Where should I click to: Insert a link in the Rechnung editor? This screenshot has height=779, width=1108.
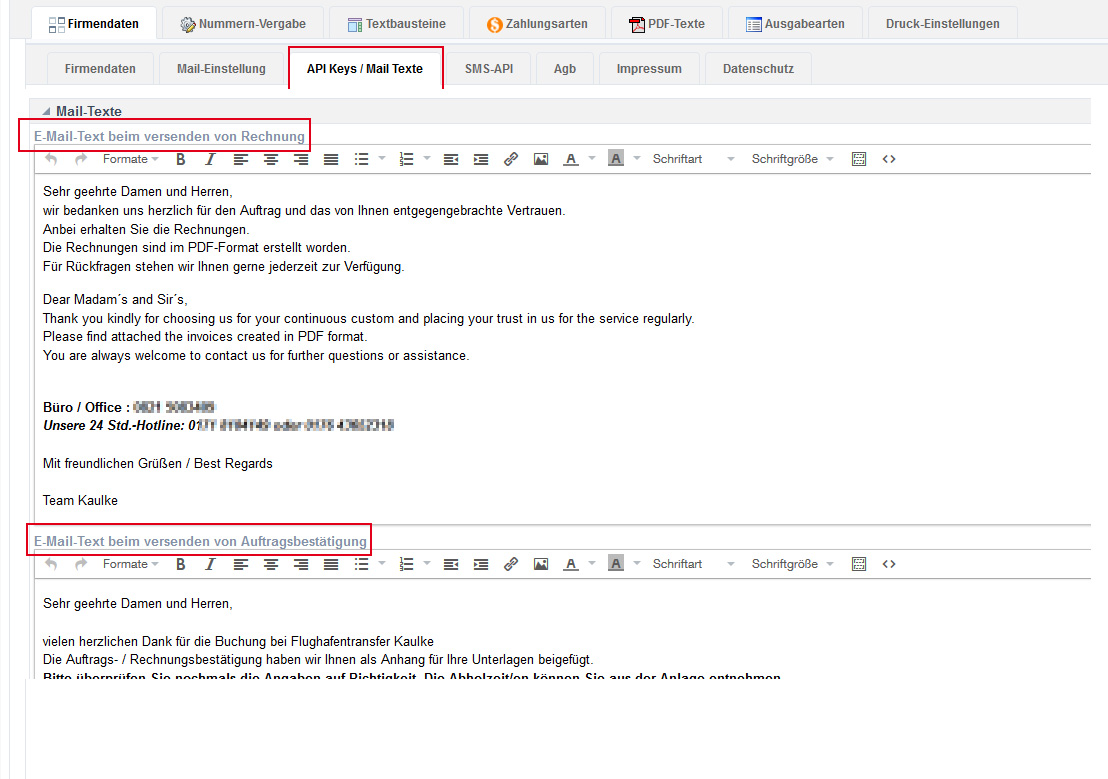pyautogui.click(x=511, y=159)
